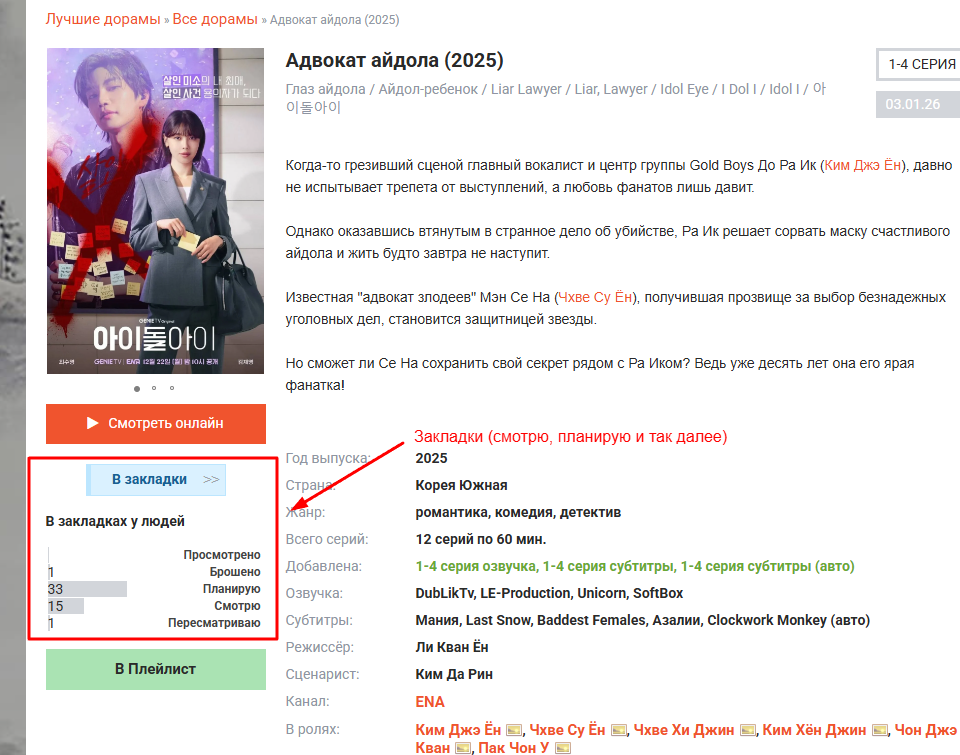
Task: Select third poster carousel dot
Action: (x=172, y=388)
